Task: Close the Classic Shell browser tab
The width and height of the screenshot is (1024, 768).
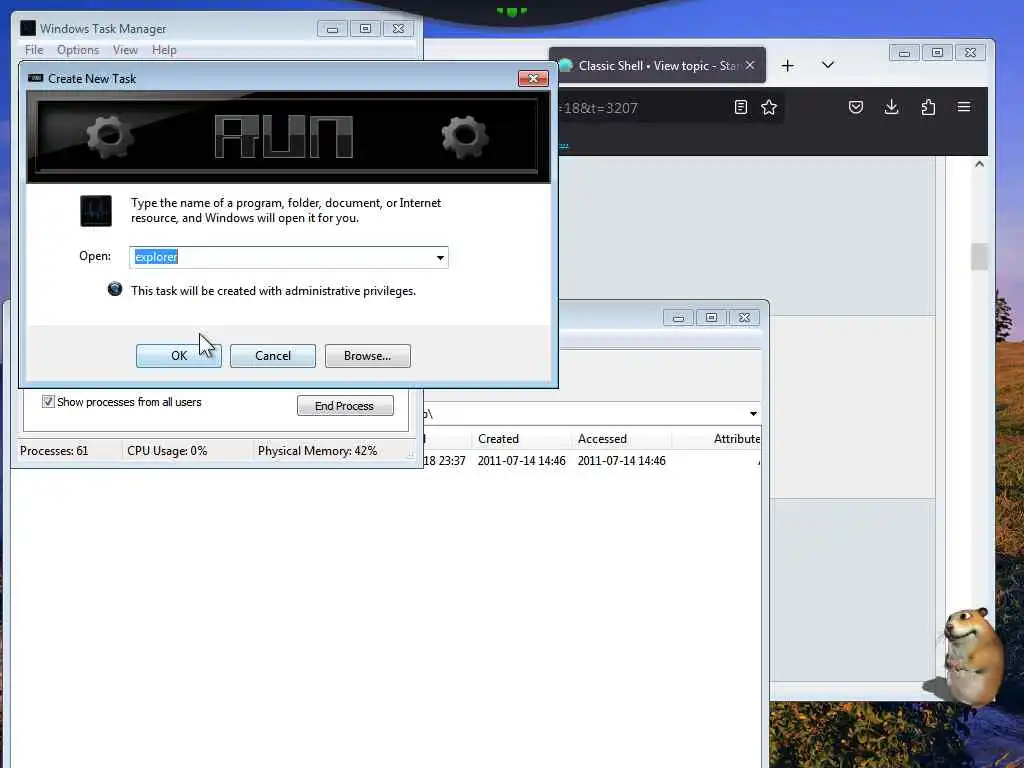Action: click(x=750, y=65)
